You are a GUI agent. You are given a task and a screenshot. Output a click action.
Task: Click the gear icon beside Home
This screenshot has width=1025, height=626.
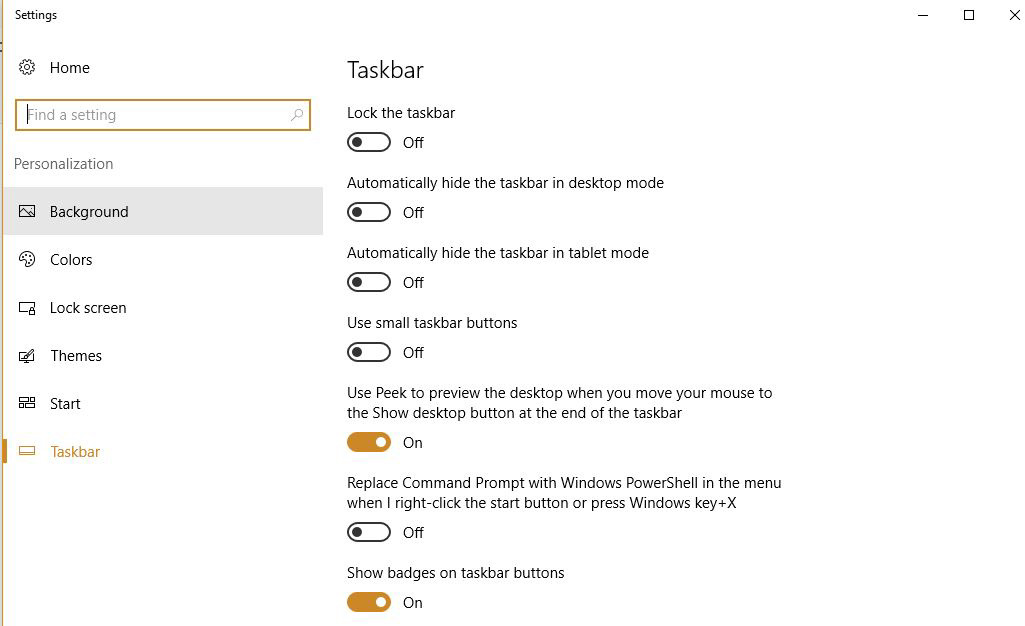27,67
